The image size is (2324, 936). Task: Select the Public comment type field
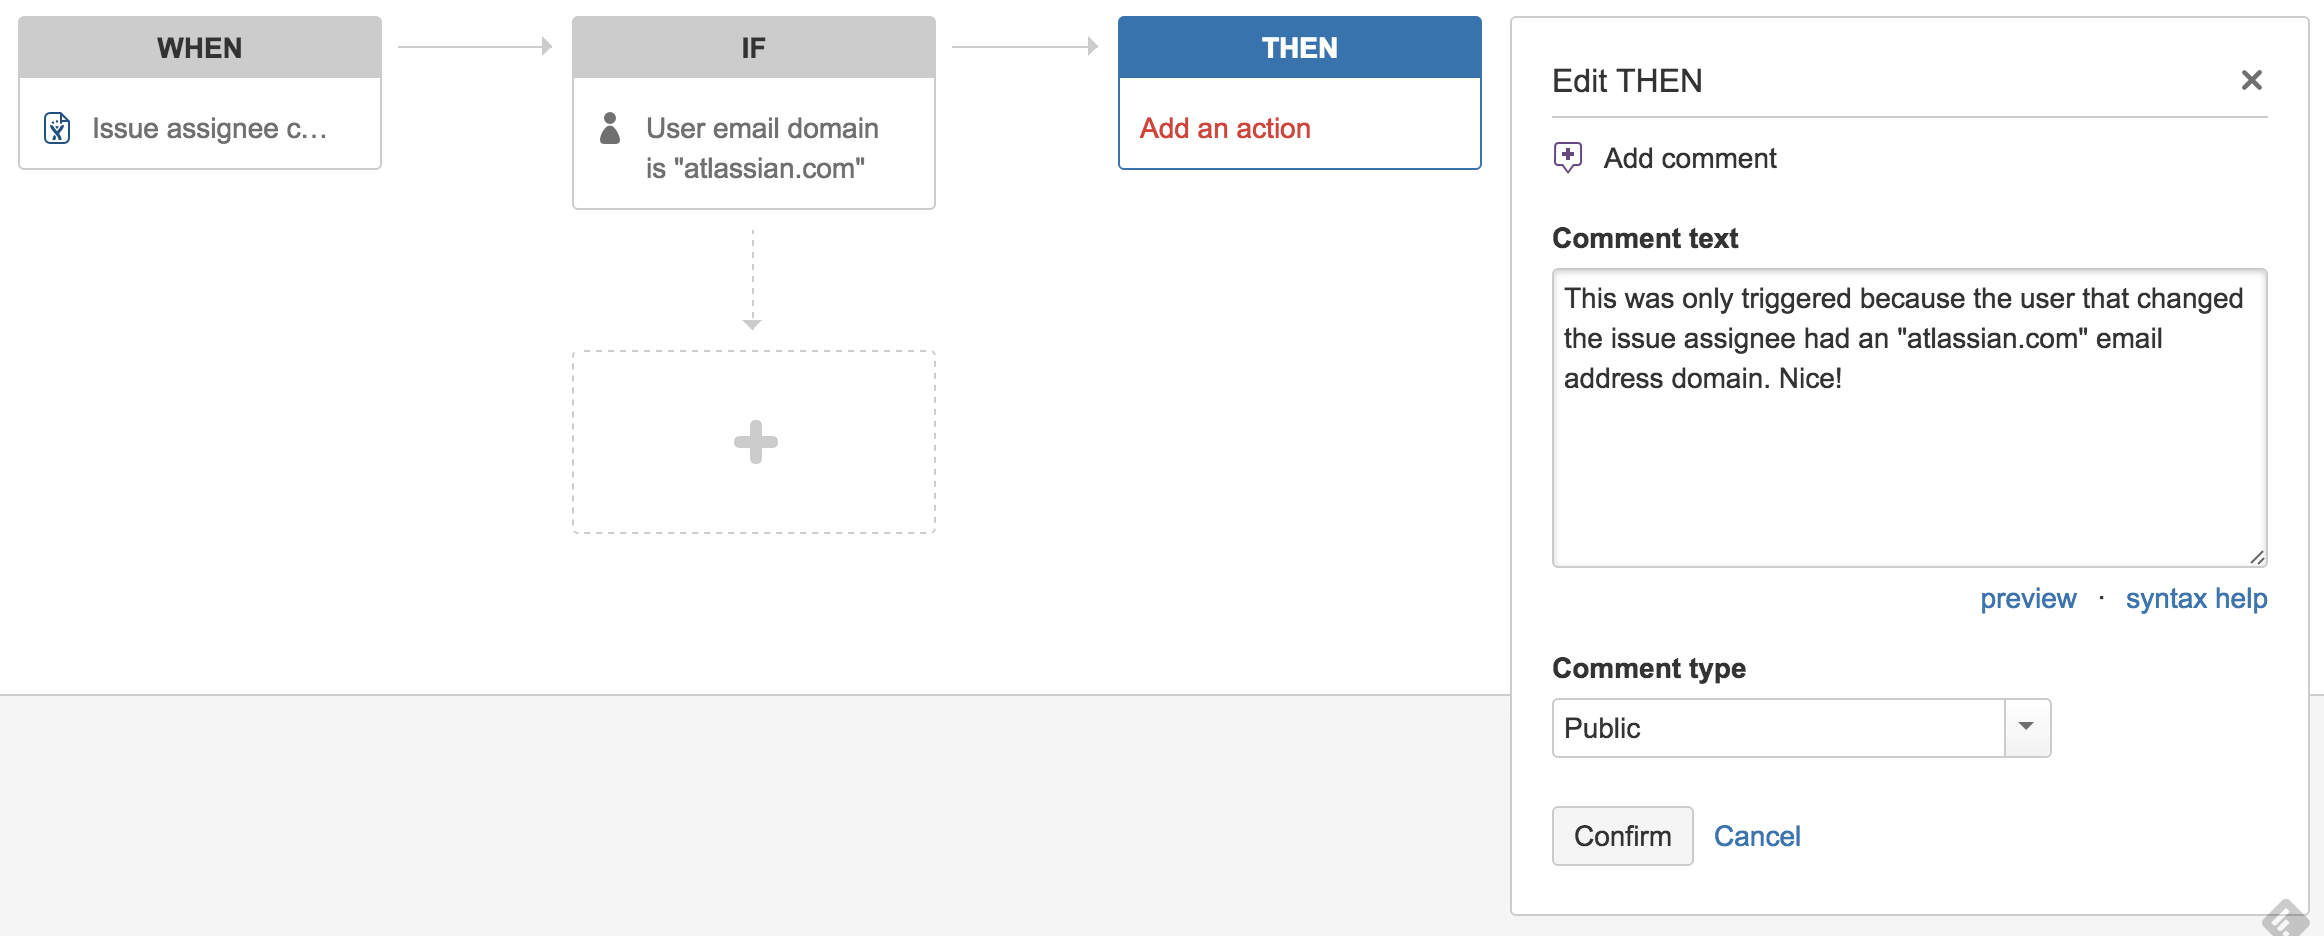(x=1778, y=728)
